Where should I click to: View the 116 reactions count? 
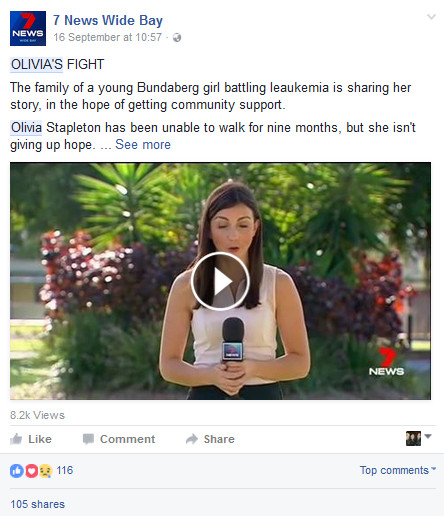tap(65, 470)
